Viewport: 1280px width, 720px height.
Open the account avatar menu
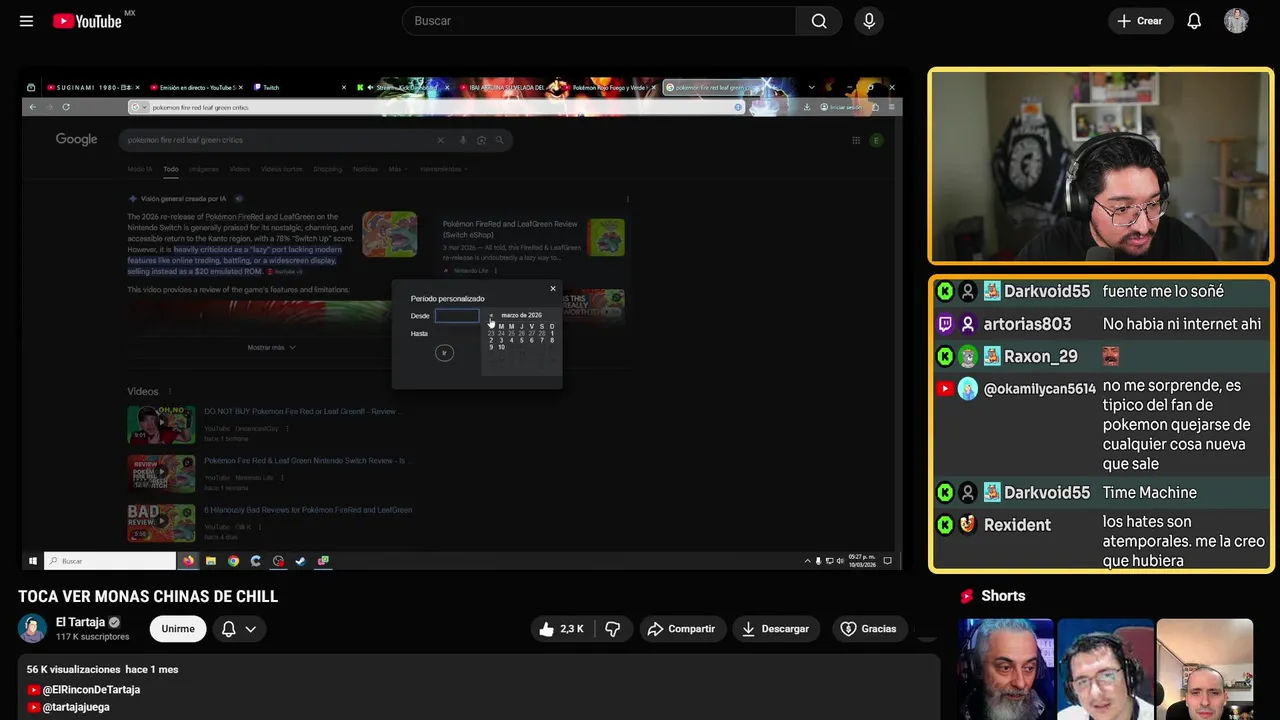point(1236,21)
